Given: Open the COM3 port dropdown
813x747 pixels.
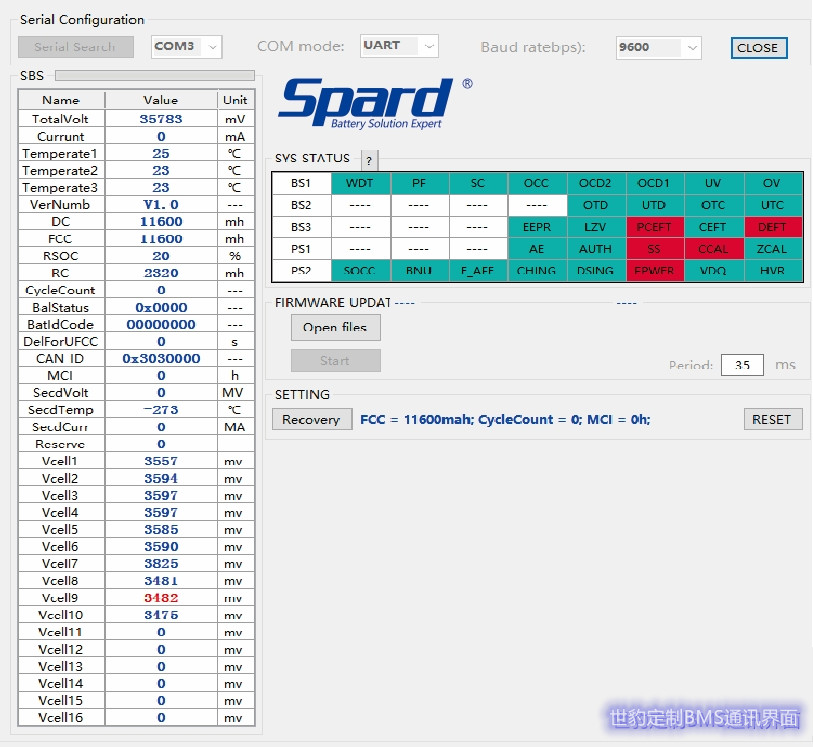Looking at the screenshot, I should click(186, 47).
